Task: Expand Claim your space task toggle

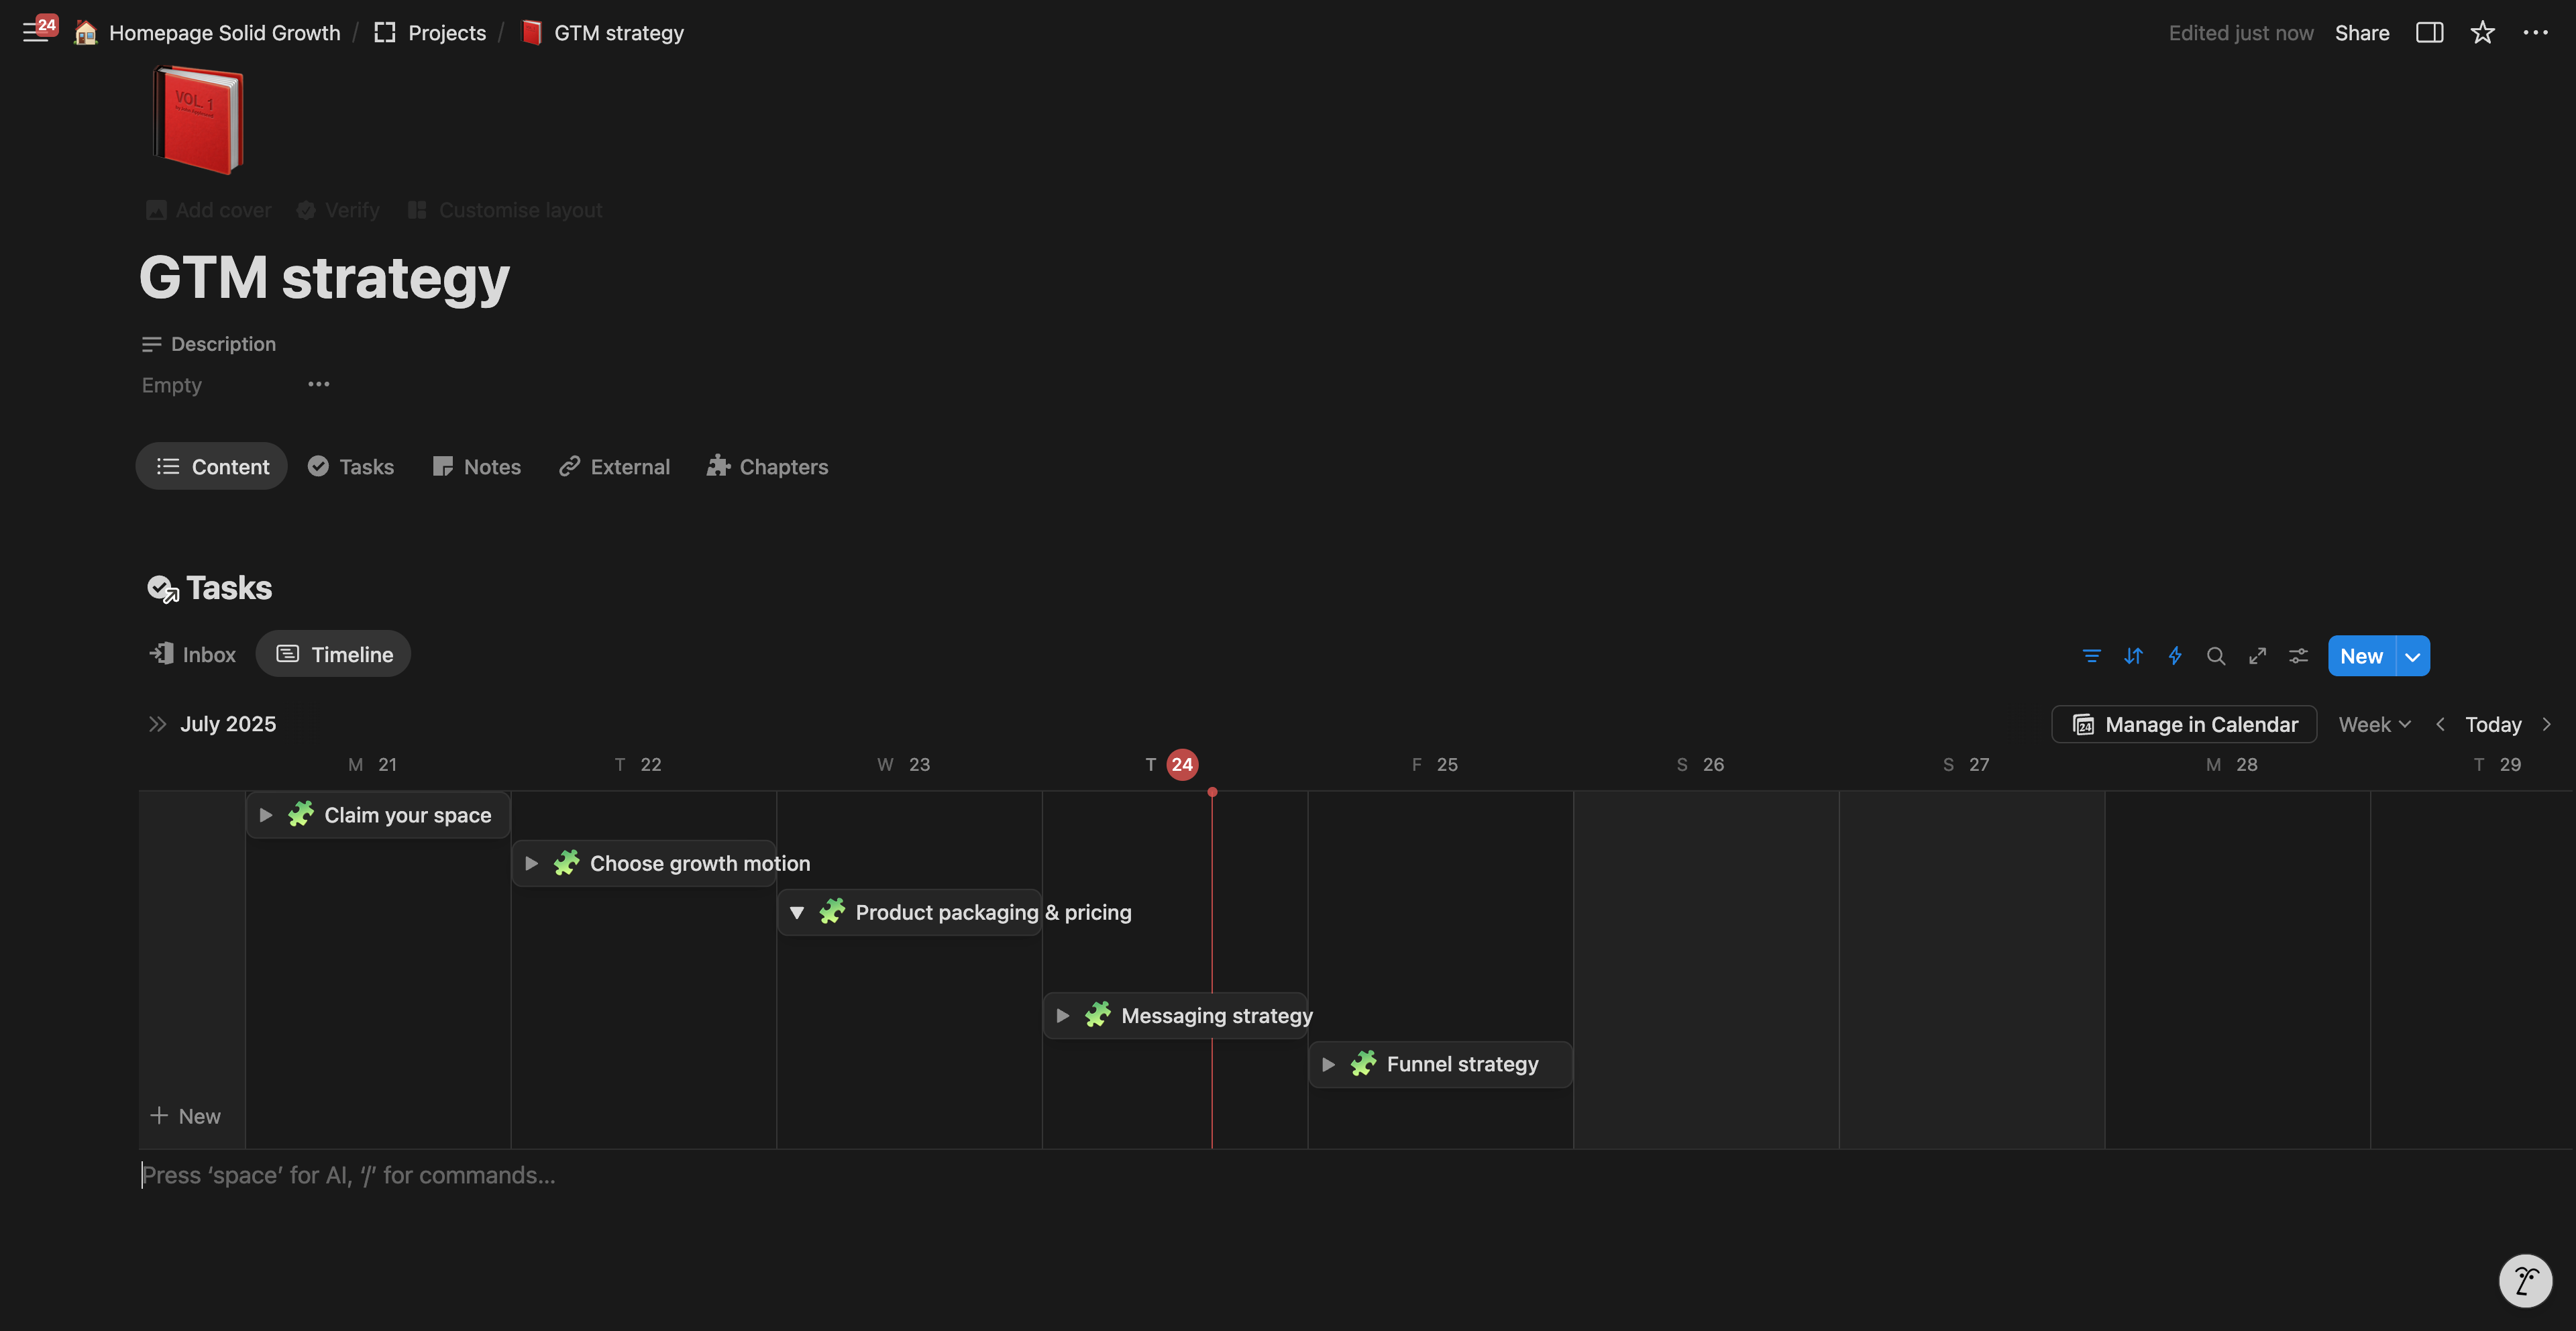Action: tap(266, 815)
